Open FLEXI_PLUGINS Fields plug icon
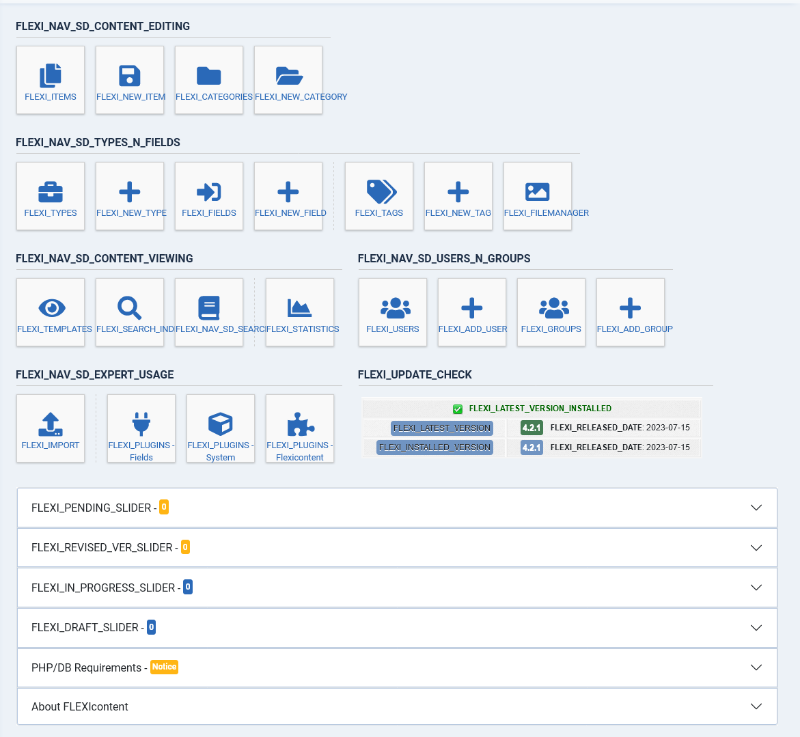Screen dimensions: 800x737 coord(141,424)
